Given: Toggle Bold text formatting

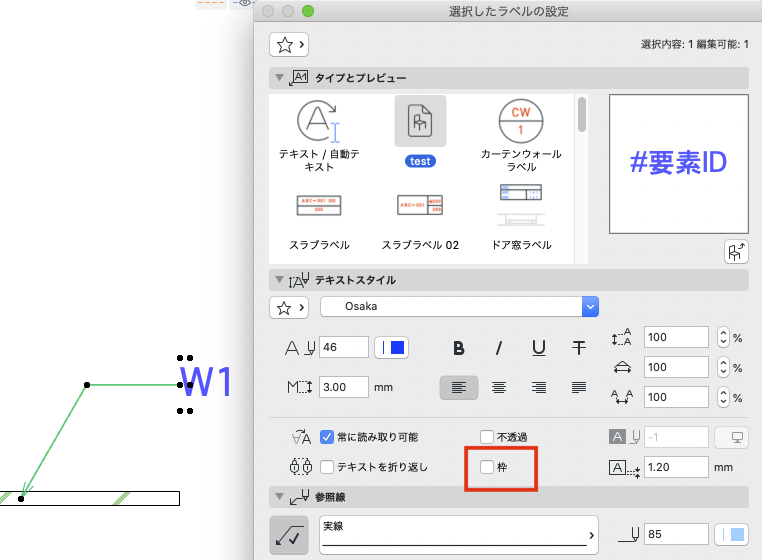Looking at the screenshot, I should click(458, 348).
